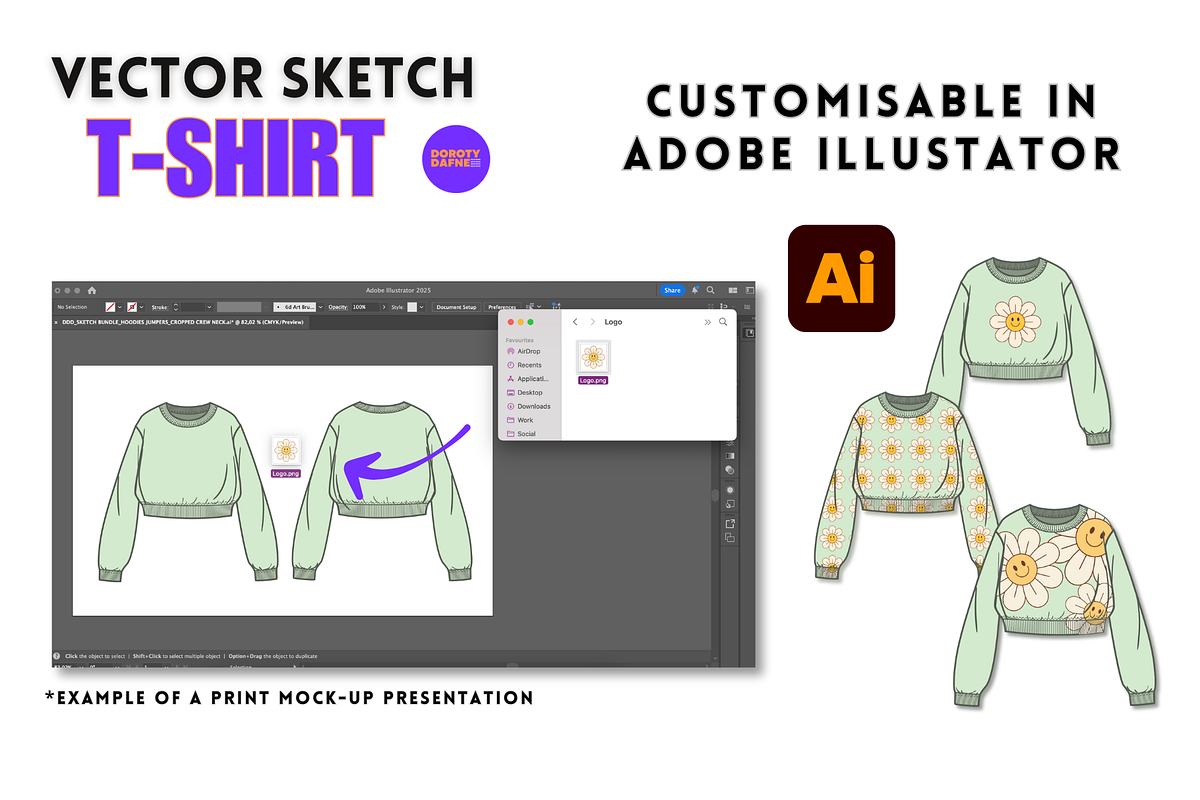Image resolution: width=1200 pixels, height=800 pixels.
Task: Open Applications in the Finder sidebar
Action: (527, 379)
